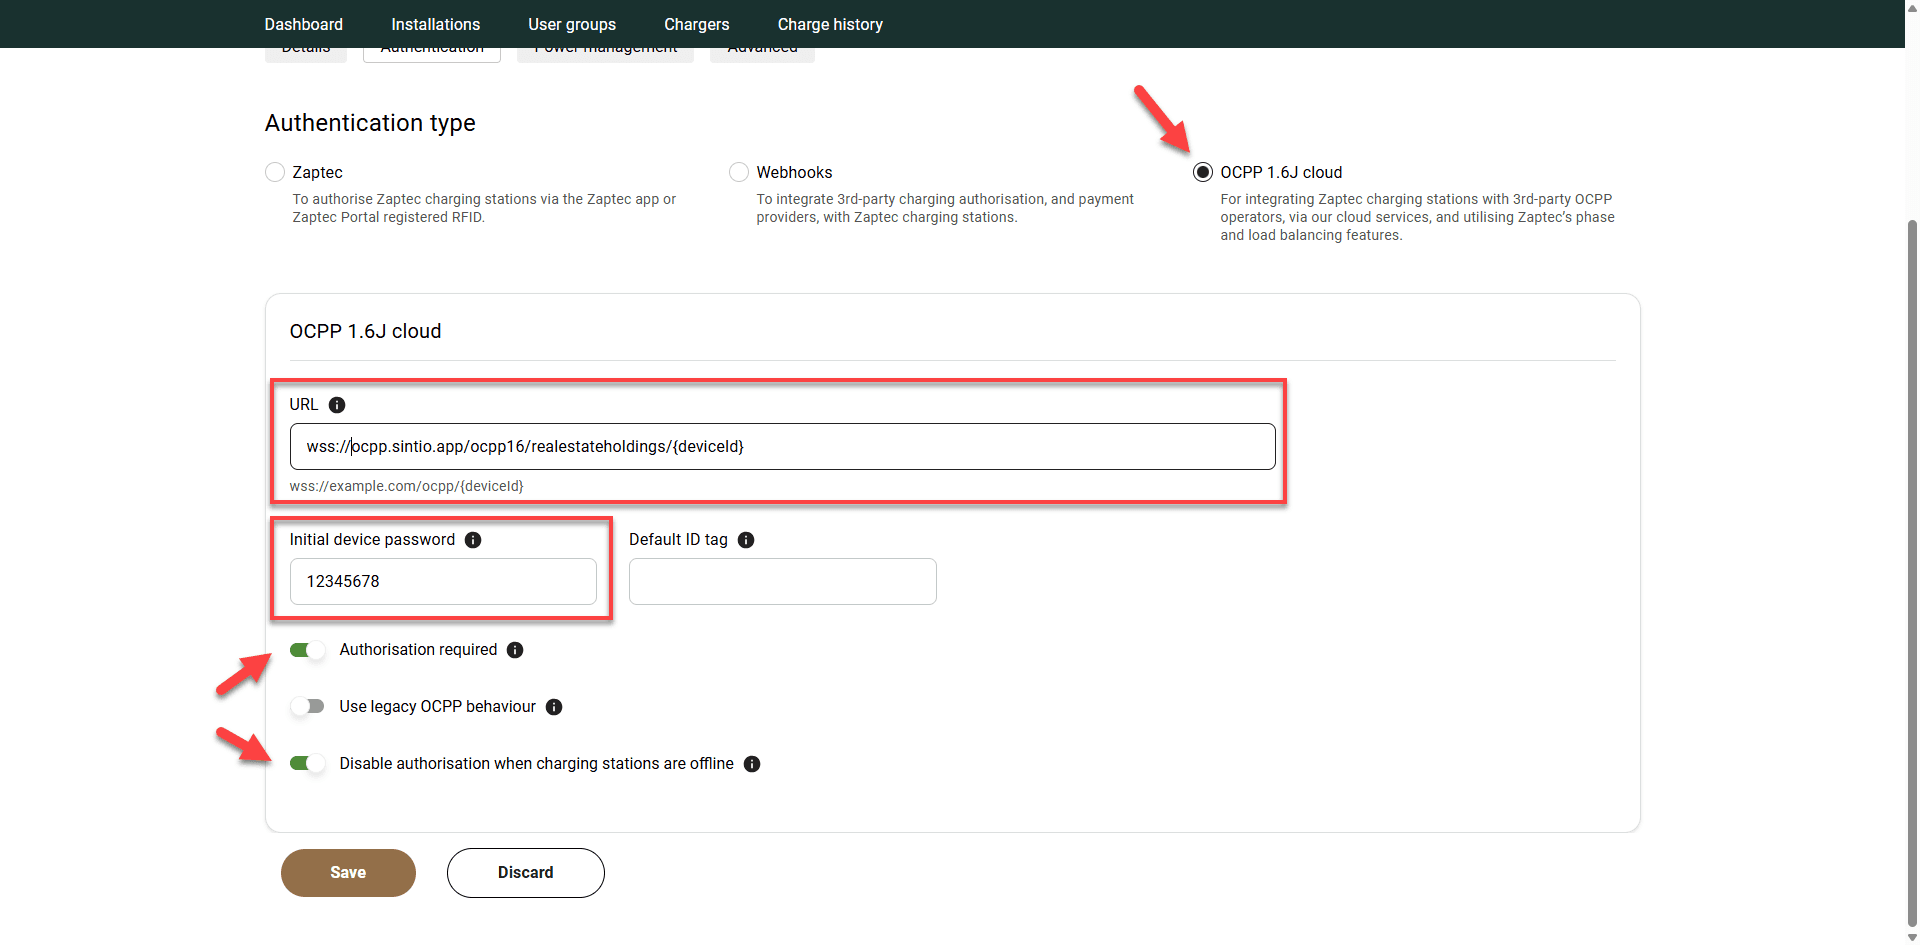Click info icon for offline authorisation setting

tap(752, 764)
